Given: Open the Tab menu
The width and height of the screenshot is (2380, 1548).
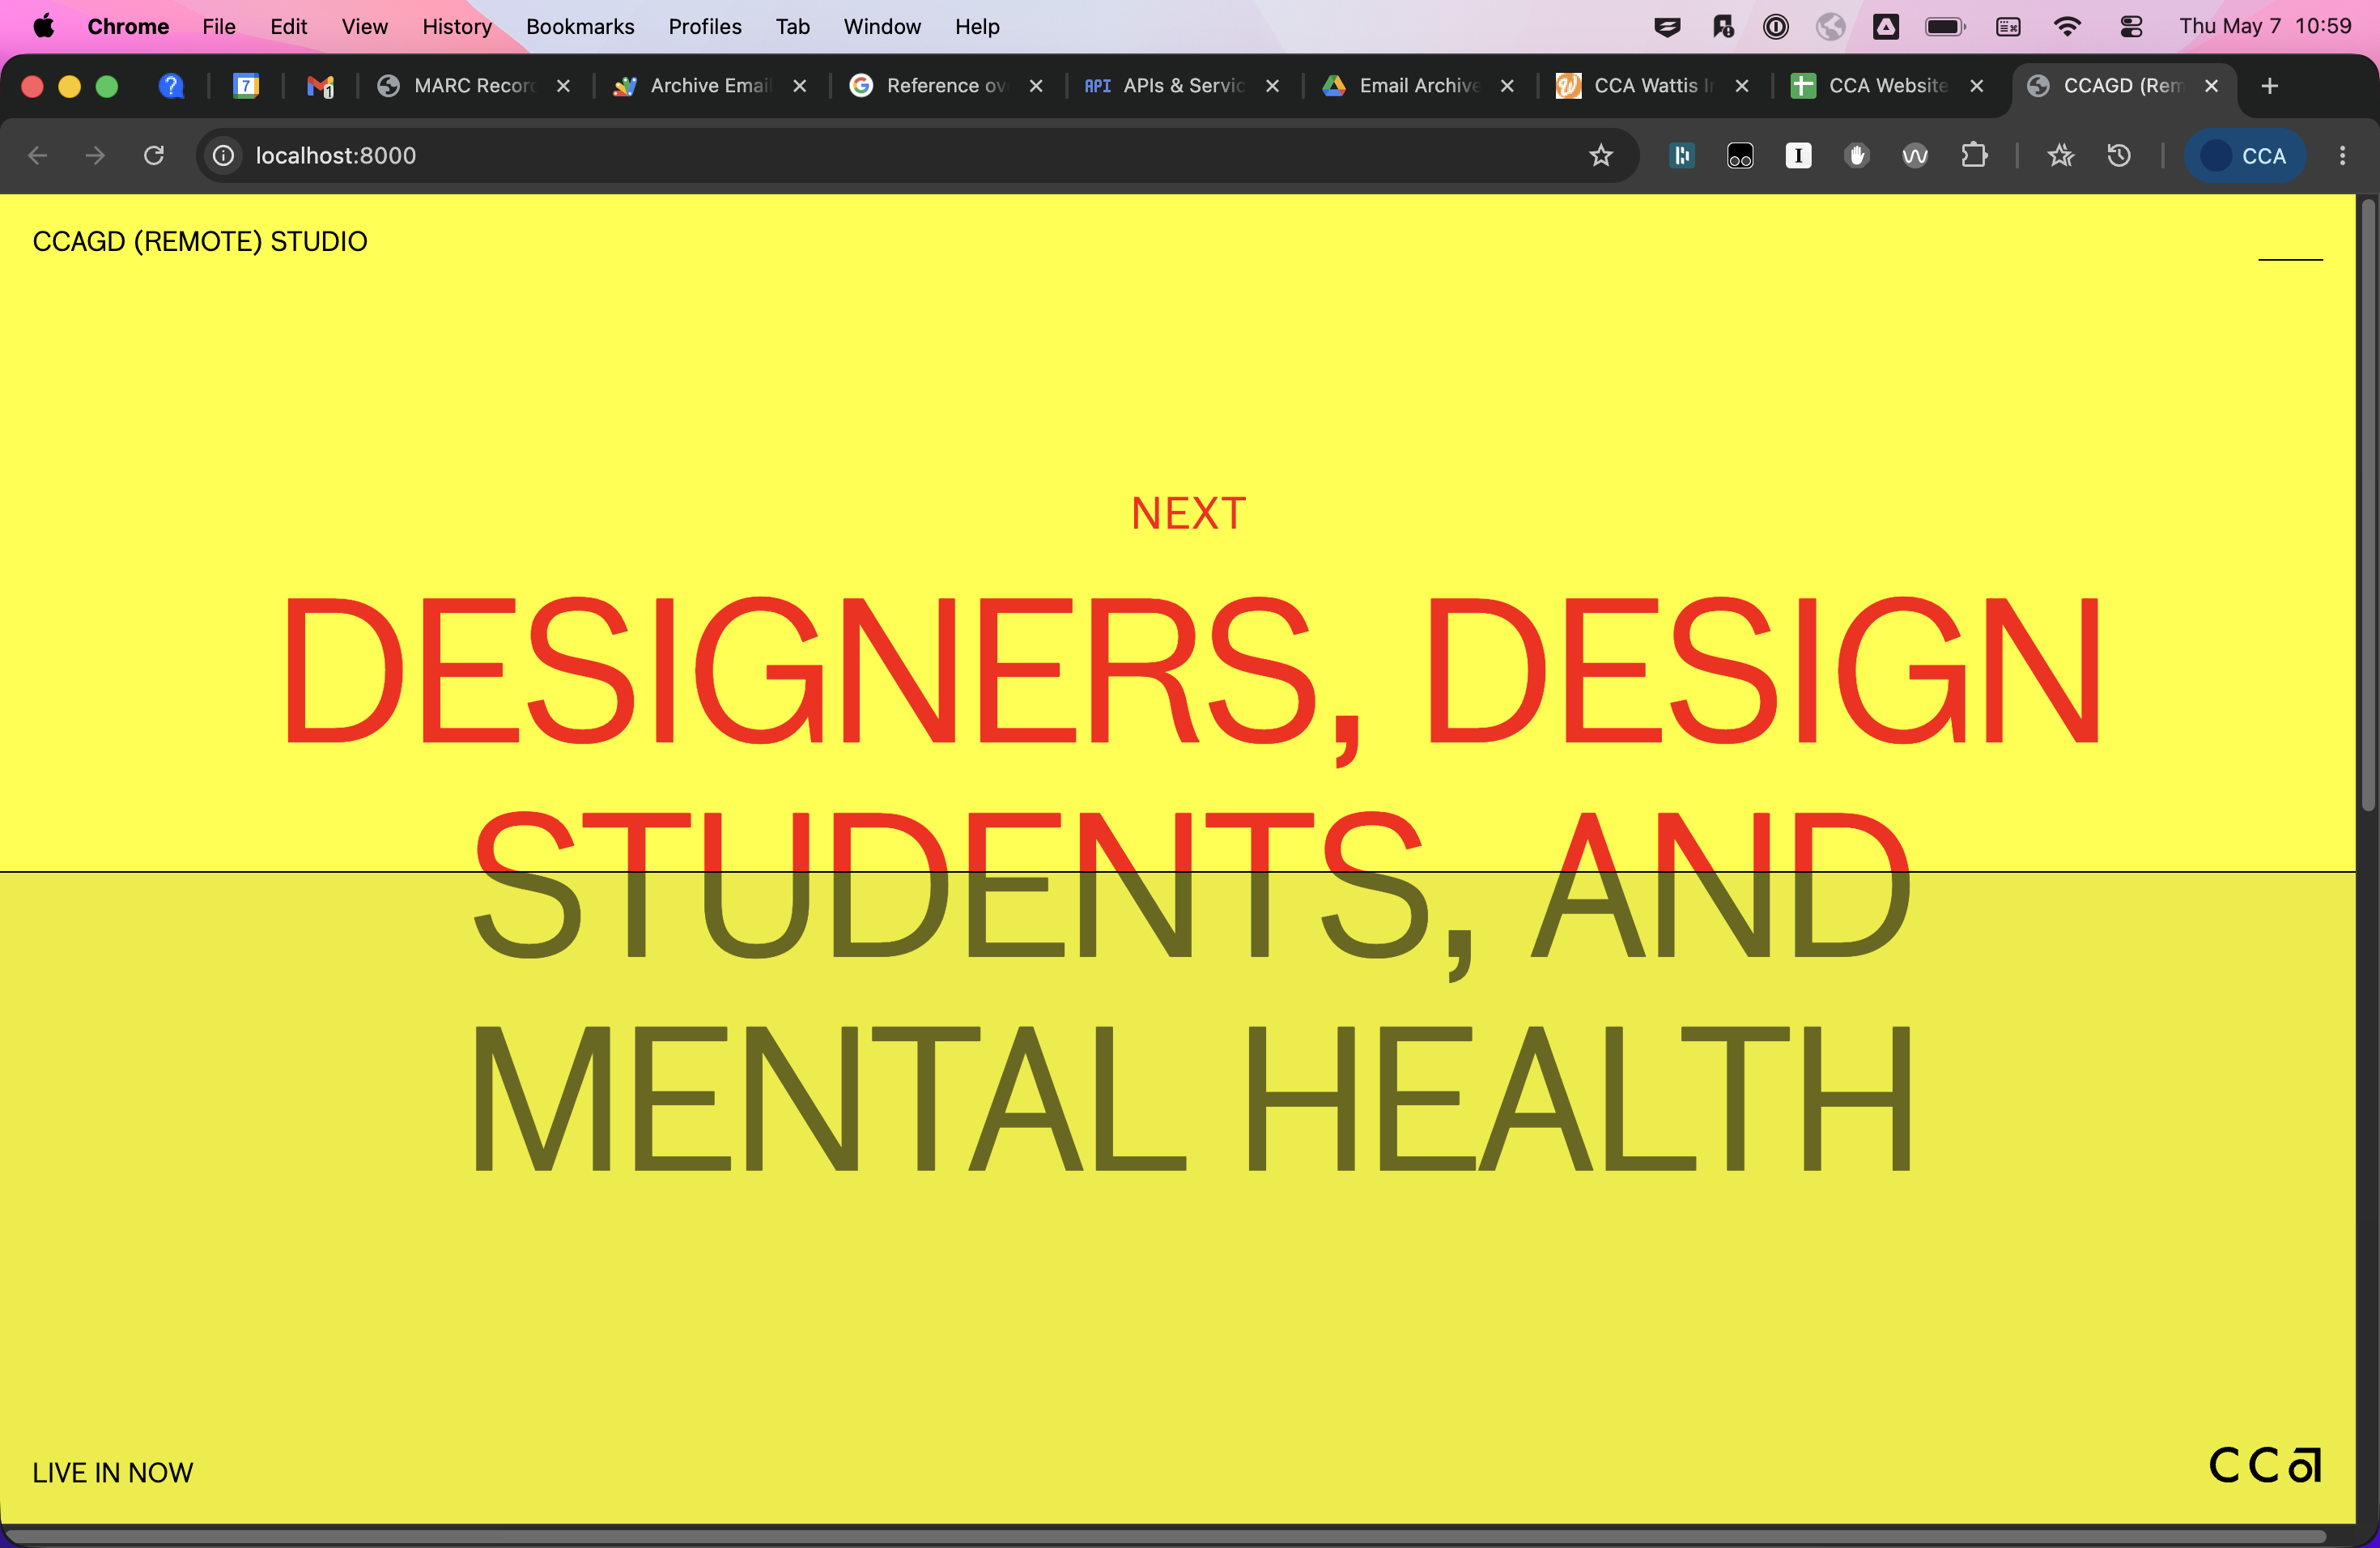Looking at the screenshot, I should [792, 27].
